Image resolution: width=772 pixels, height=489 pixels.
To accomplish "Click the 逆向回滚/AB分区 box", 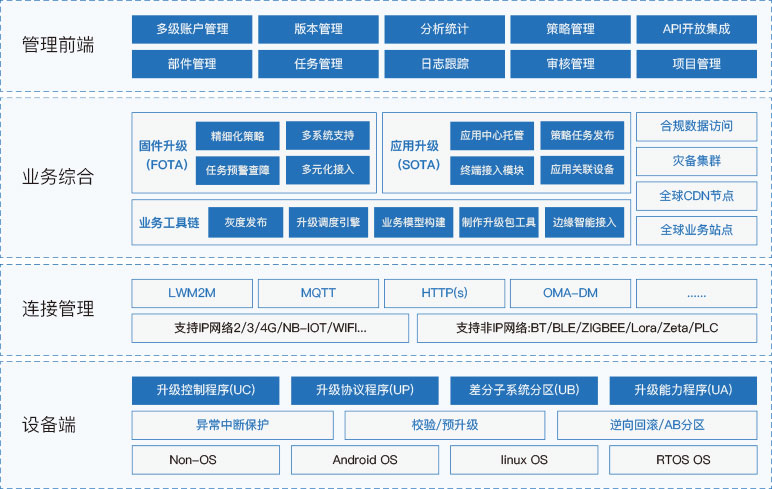I will 657,425.
